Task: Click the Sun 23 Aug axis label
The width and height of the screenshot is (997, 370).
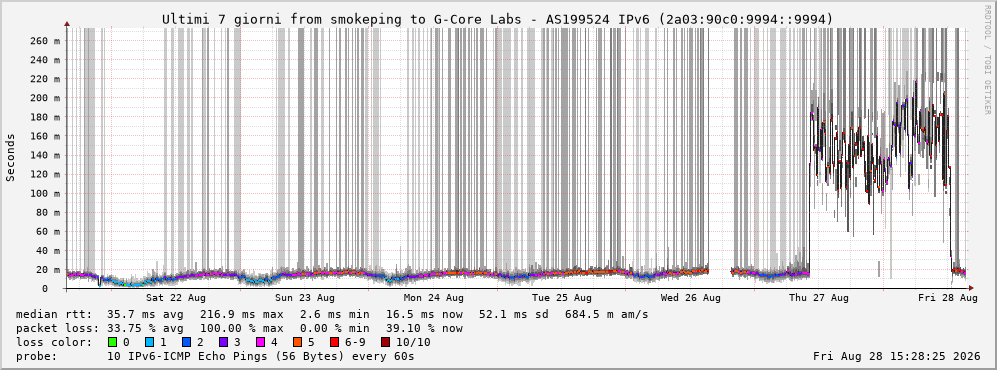Action: tap(305, 298)
